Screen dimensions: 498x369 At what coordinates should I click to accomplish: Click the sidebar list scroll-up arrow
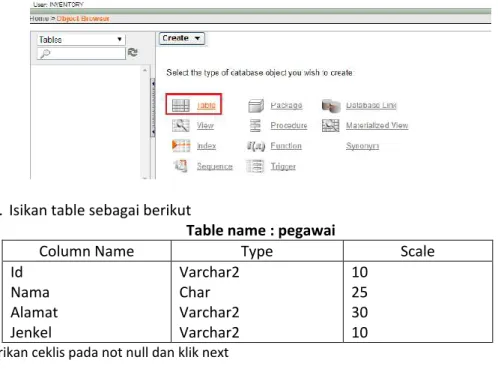pyautogui.click(x=145, y=70)
